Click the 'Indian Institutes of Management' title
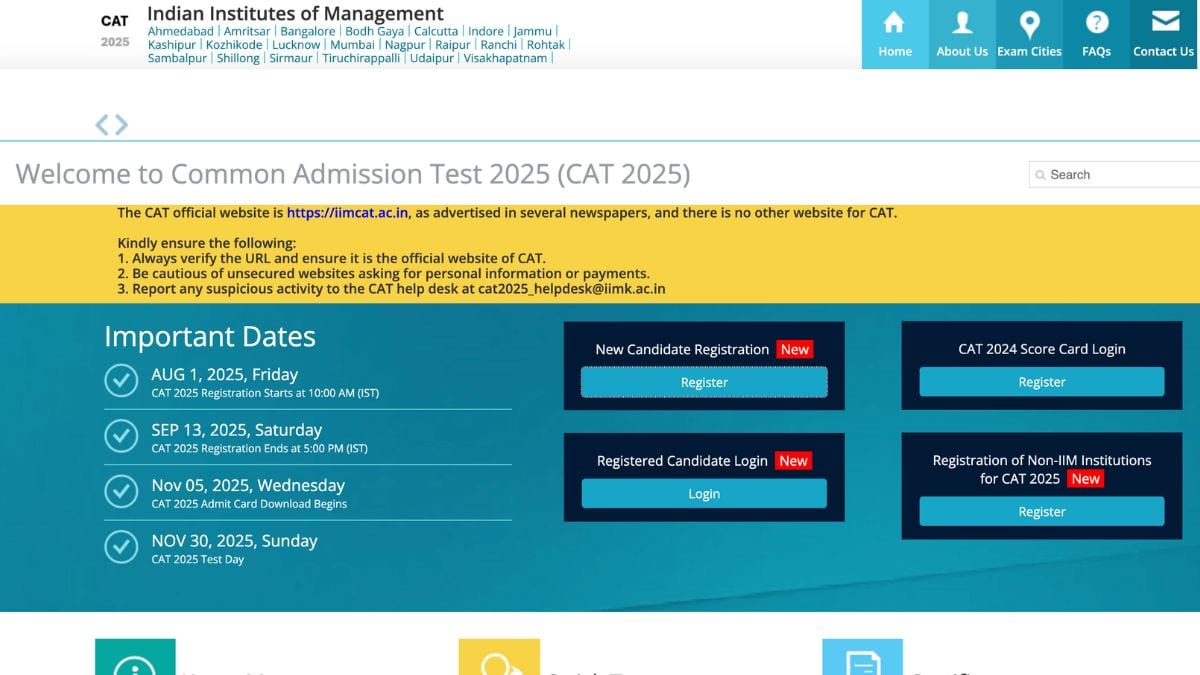 tap(295, 13)
